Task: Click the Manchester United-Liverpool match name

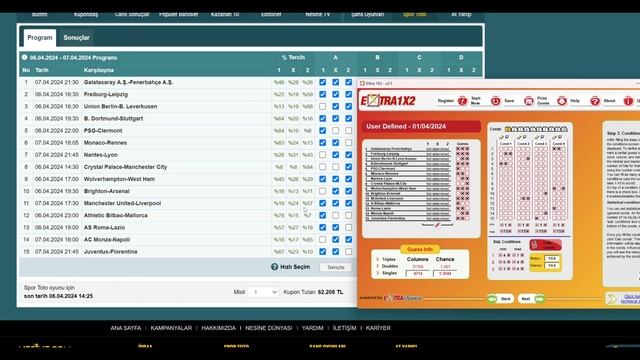Action: 122,203
